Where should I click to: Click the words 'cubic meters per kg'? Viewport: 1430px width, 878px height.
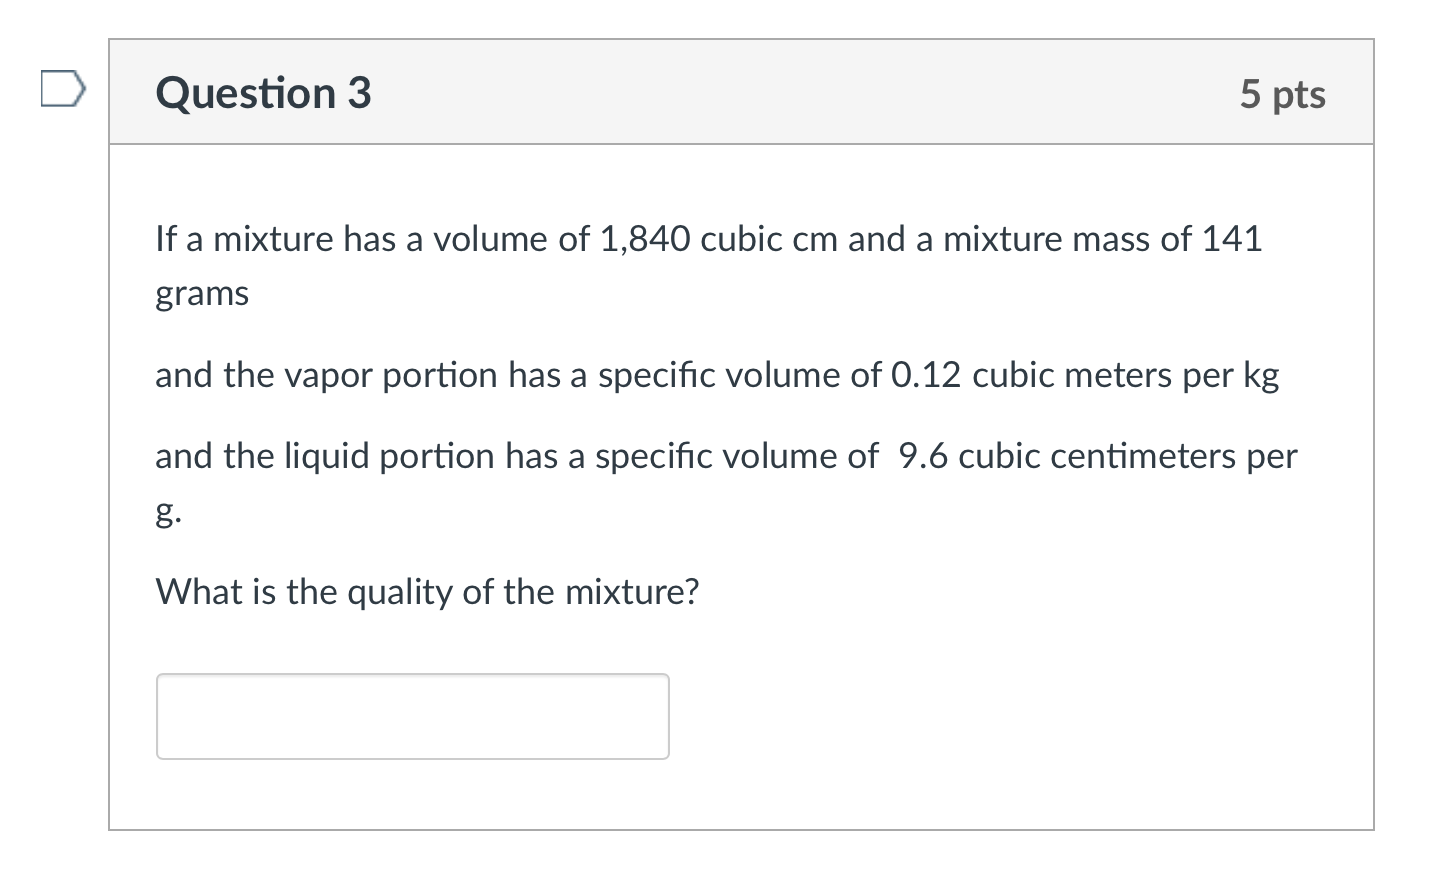[1126, 375]
